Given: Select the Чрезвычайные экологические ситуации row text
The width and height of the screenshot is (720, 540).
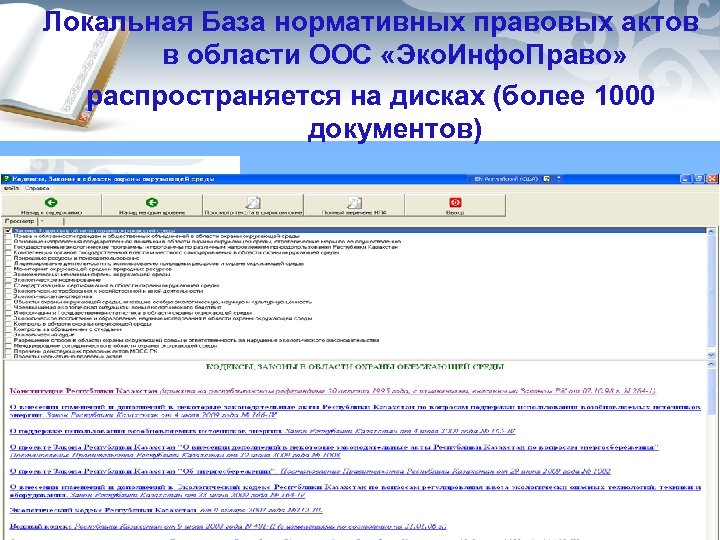Looking at the screenshot, I should pyautogui.click(x=117, y=307).
